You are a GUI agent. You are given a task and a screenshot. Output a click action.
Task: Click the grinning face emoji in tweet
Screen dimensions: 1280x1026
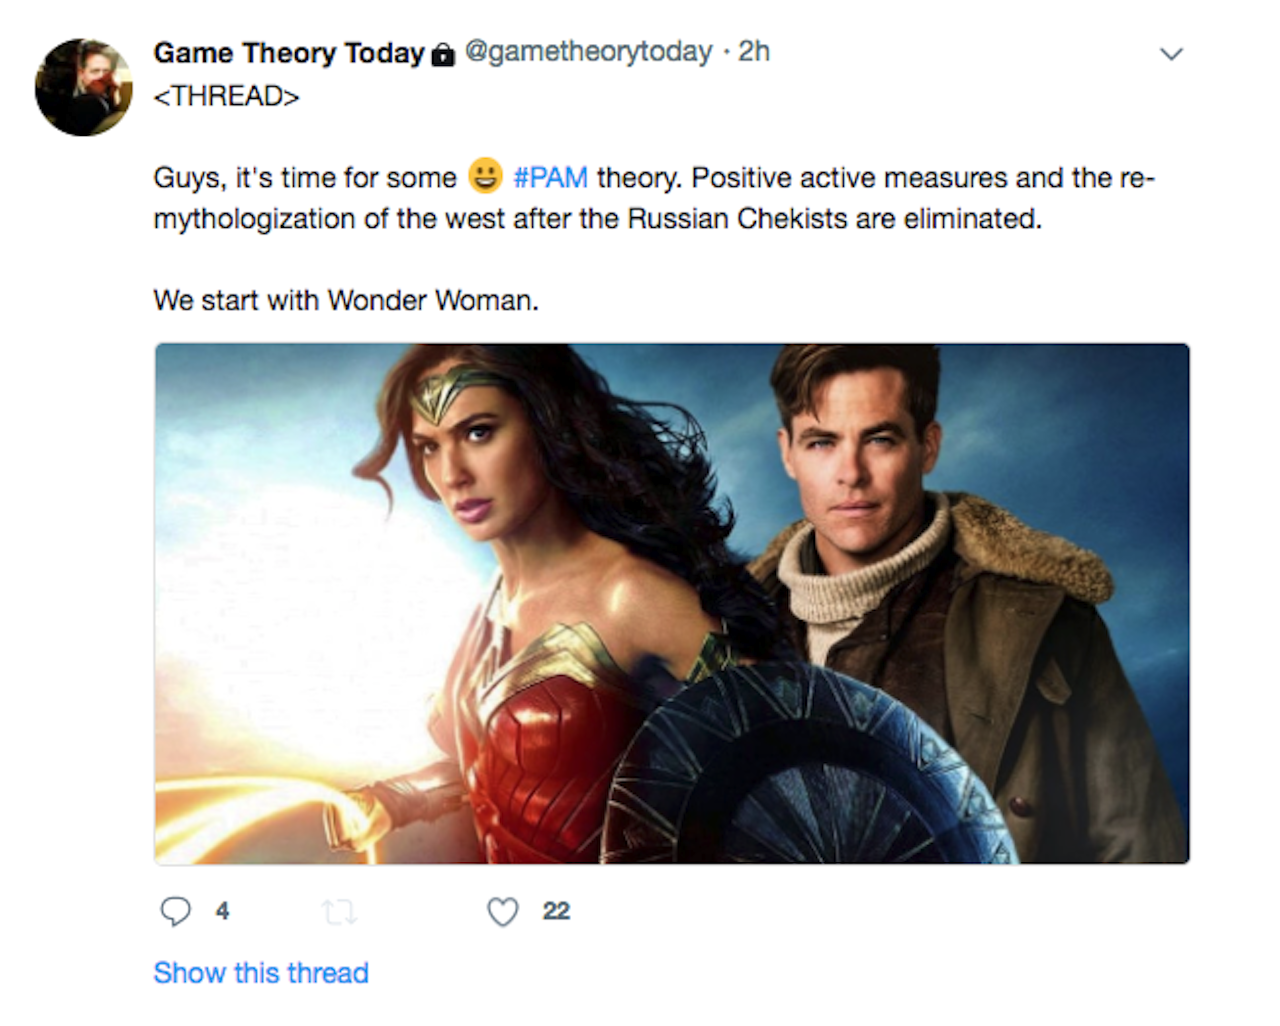coord(485,176)
